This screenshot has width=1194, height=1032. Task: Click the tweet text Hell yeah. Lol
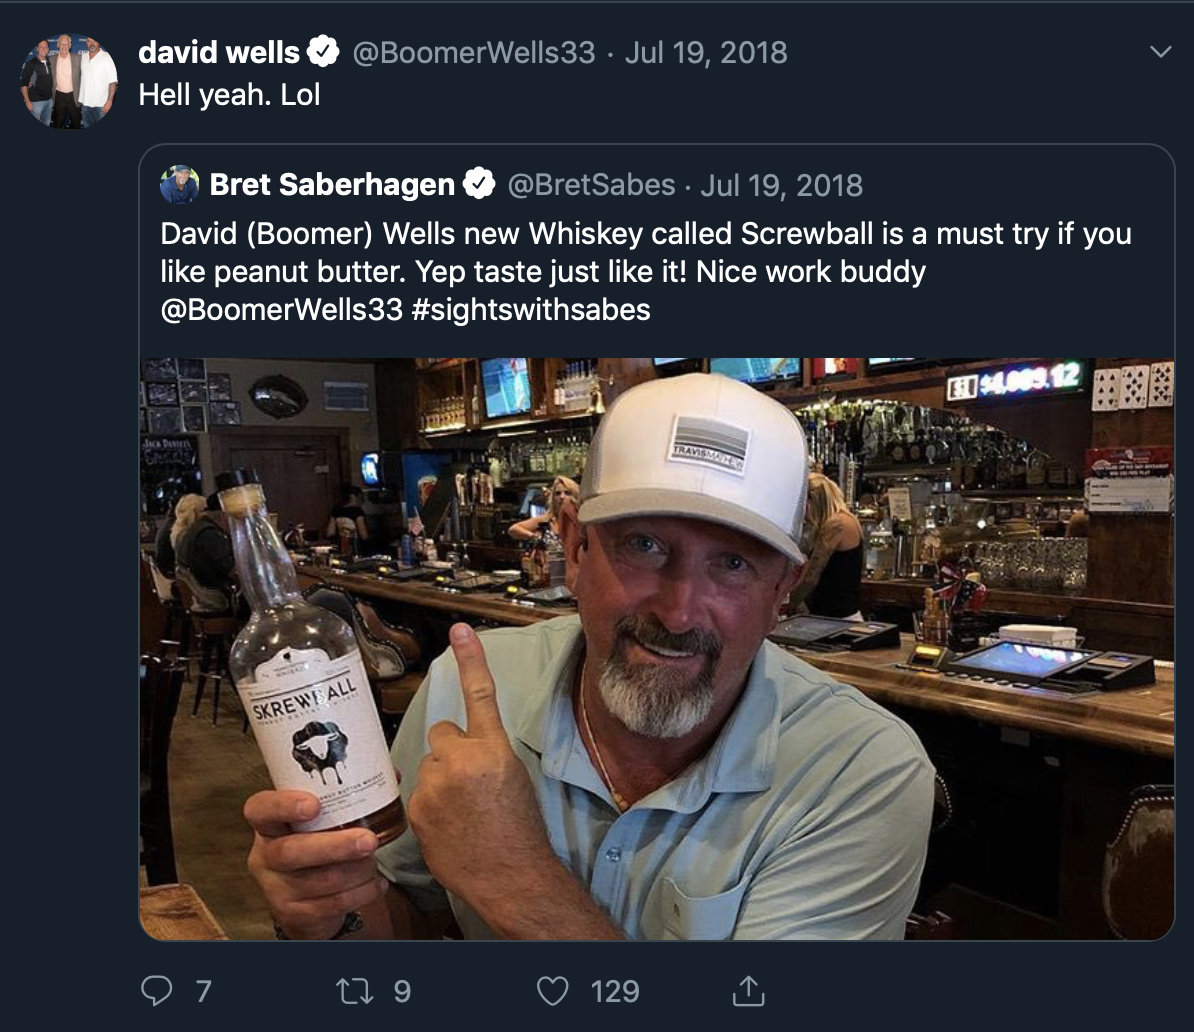click(229, 97)
